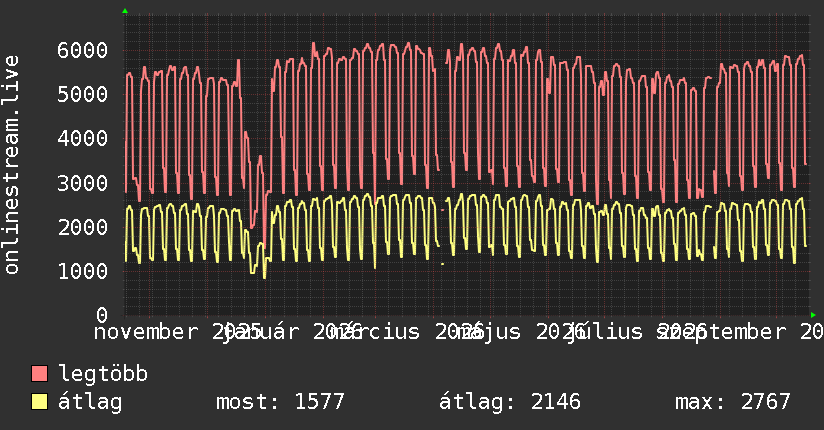Click the átlag: 2146 statistic
The image size is (824, 430).
pos(510,402)
